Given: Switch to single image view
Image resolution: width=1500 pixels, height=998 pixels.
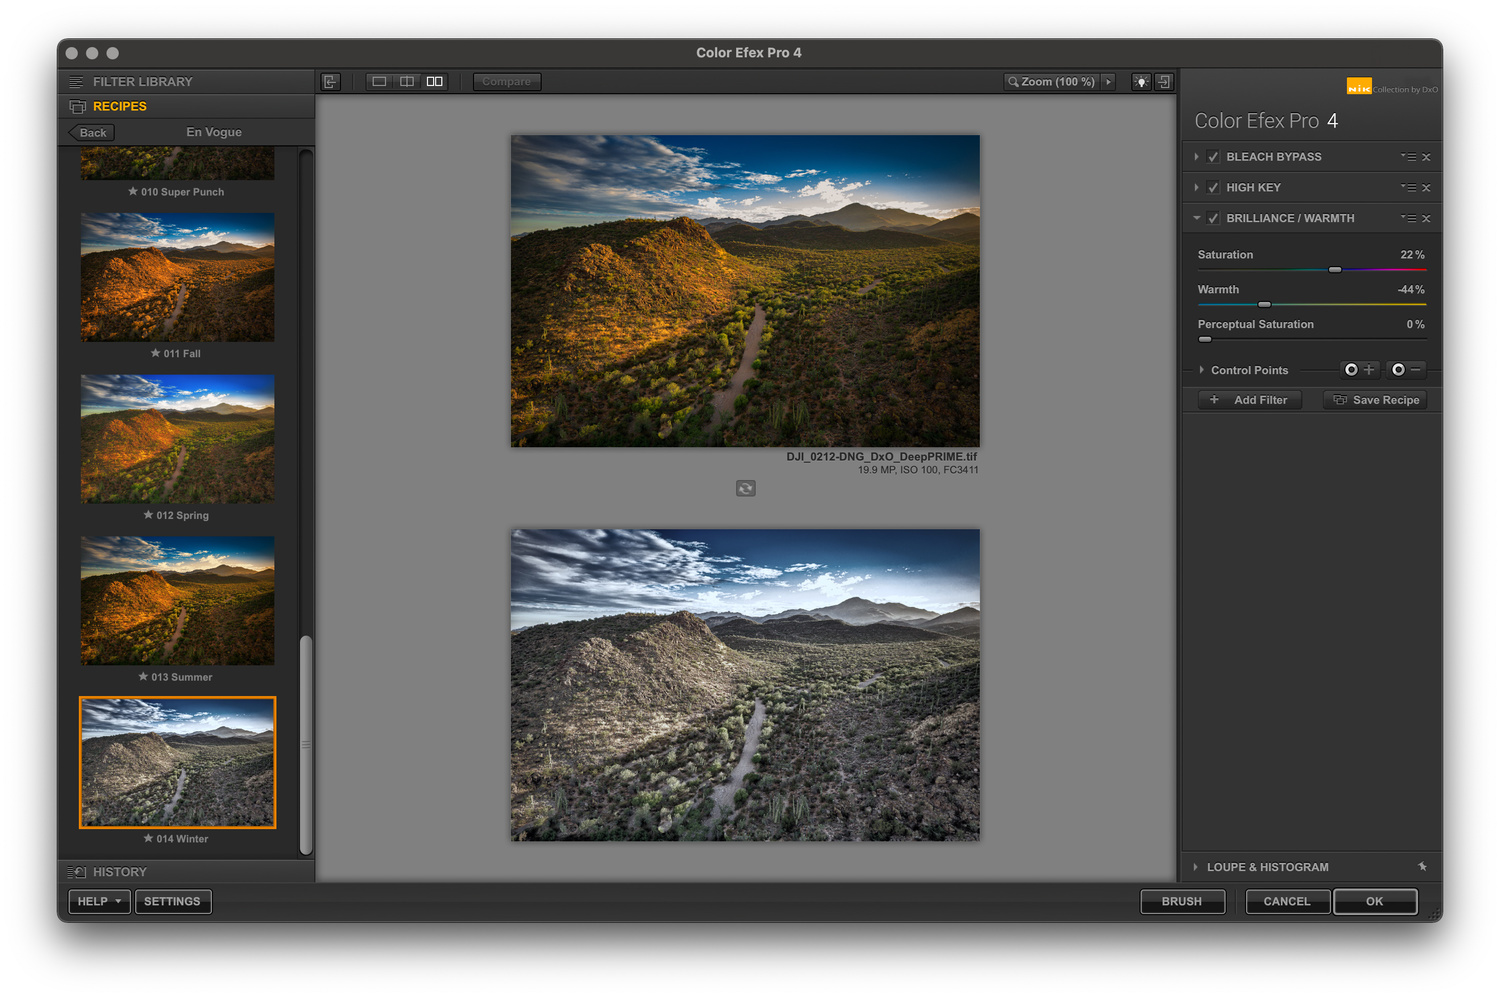Looking at the screenshot, I should tap(379, 82).
